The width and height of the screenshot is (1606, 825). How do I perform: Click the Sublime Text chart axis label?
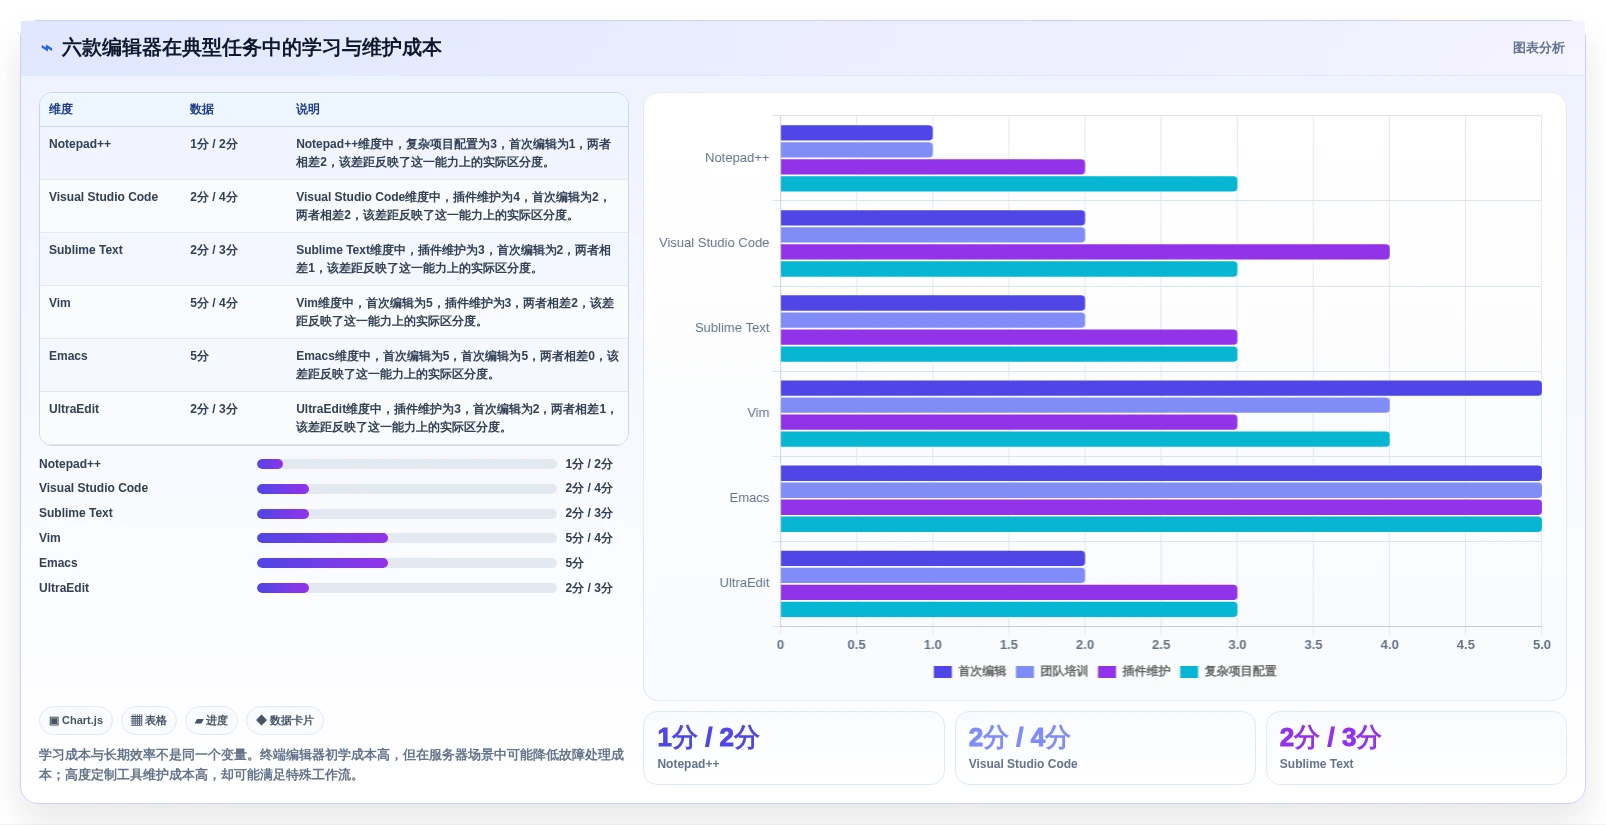pyautogui.click(x=732, y=328)
